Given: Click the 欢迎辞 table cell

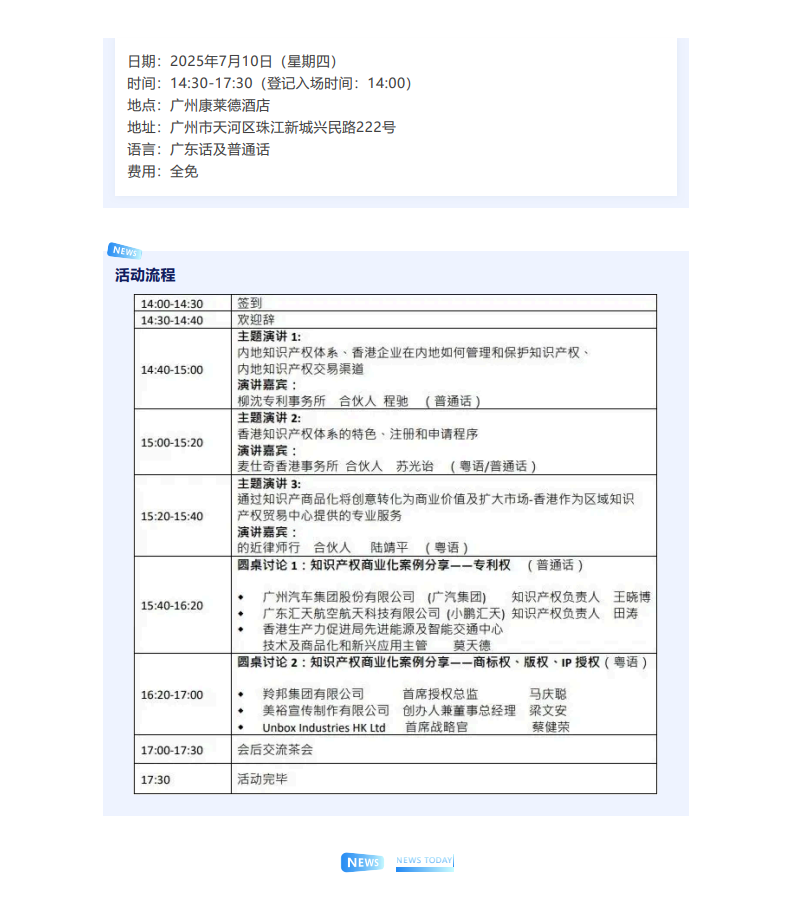Looking at the screenshot, I should (x=444, y=320).
